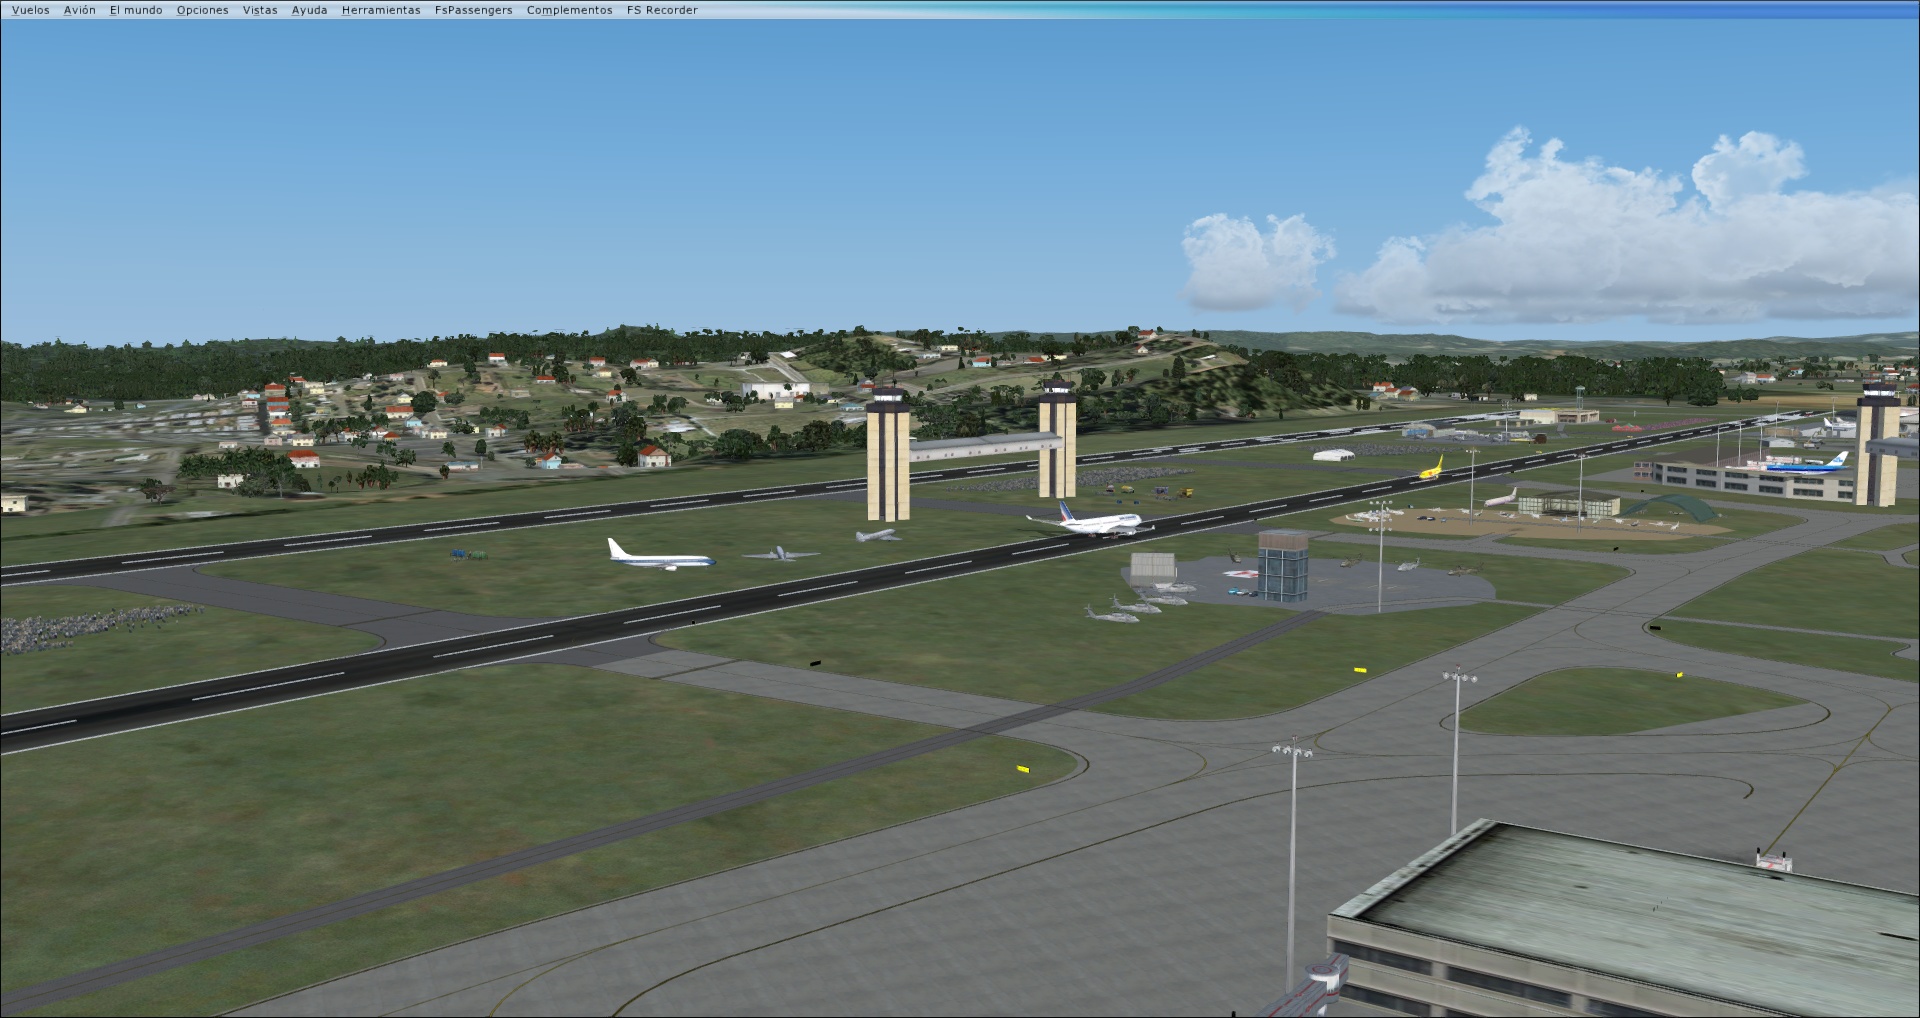Open the FS Recorder menu

coord(661,9)
